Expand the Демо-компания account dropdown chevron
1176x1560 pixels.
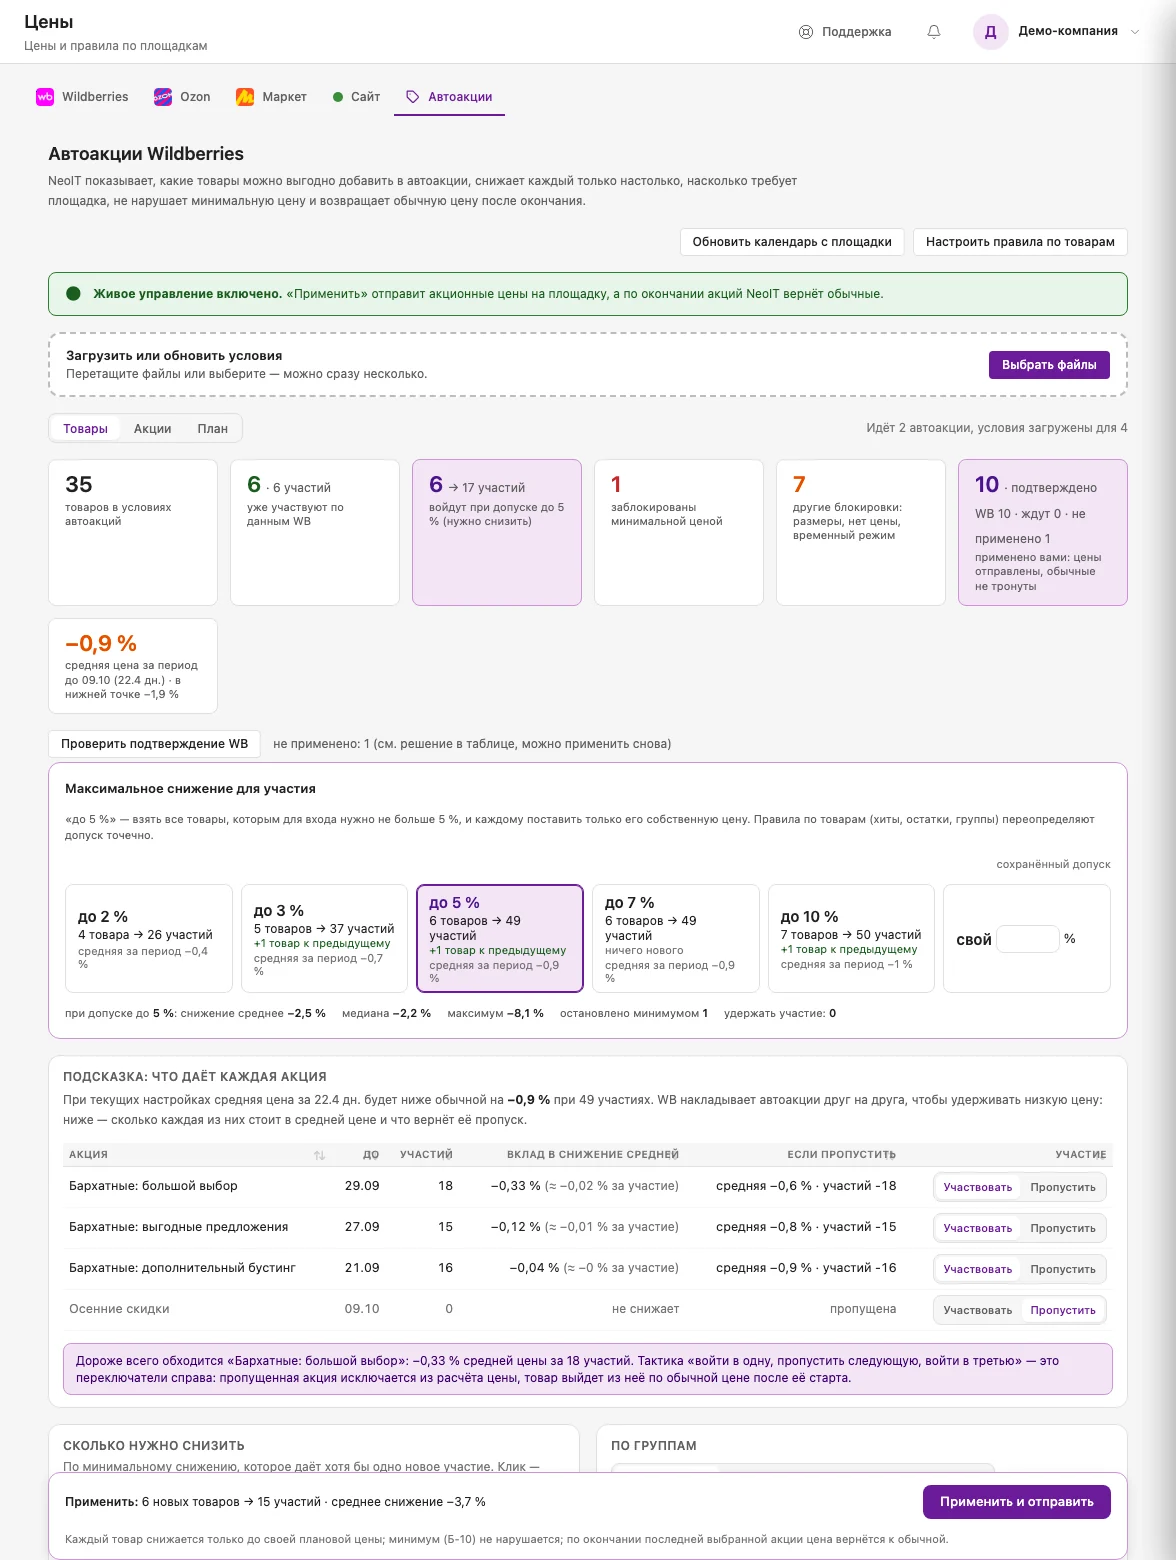pyautogui.click(x=1135, y=32)
